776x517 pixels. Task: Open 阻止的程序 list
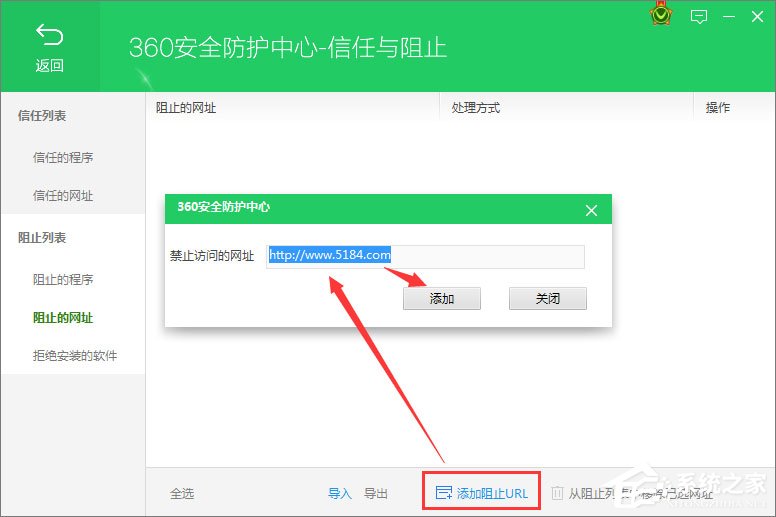click(63, 280)
